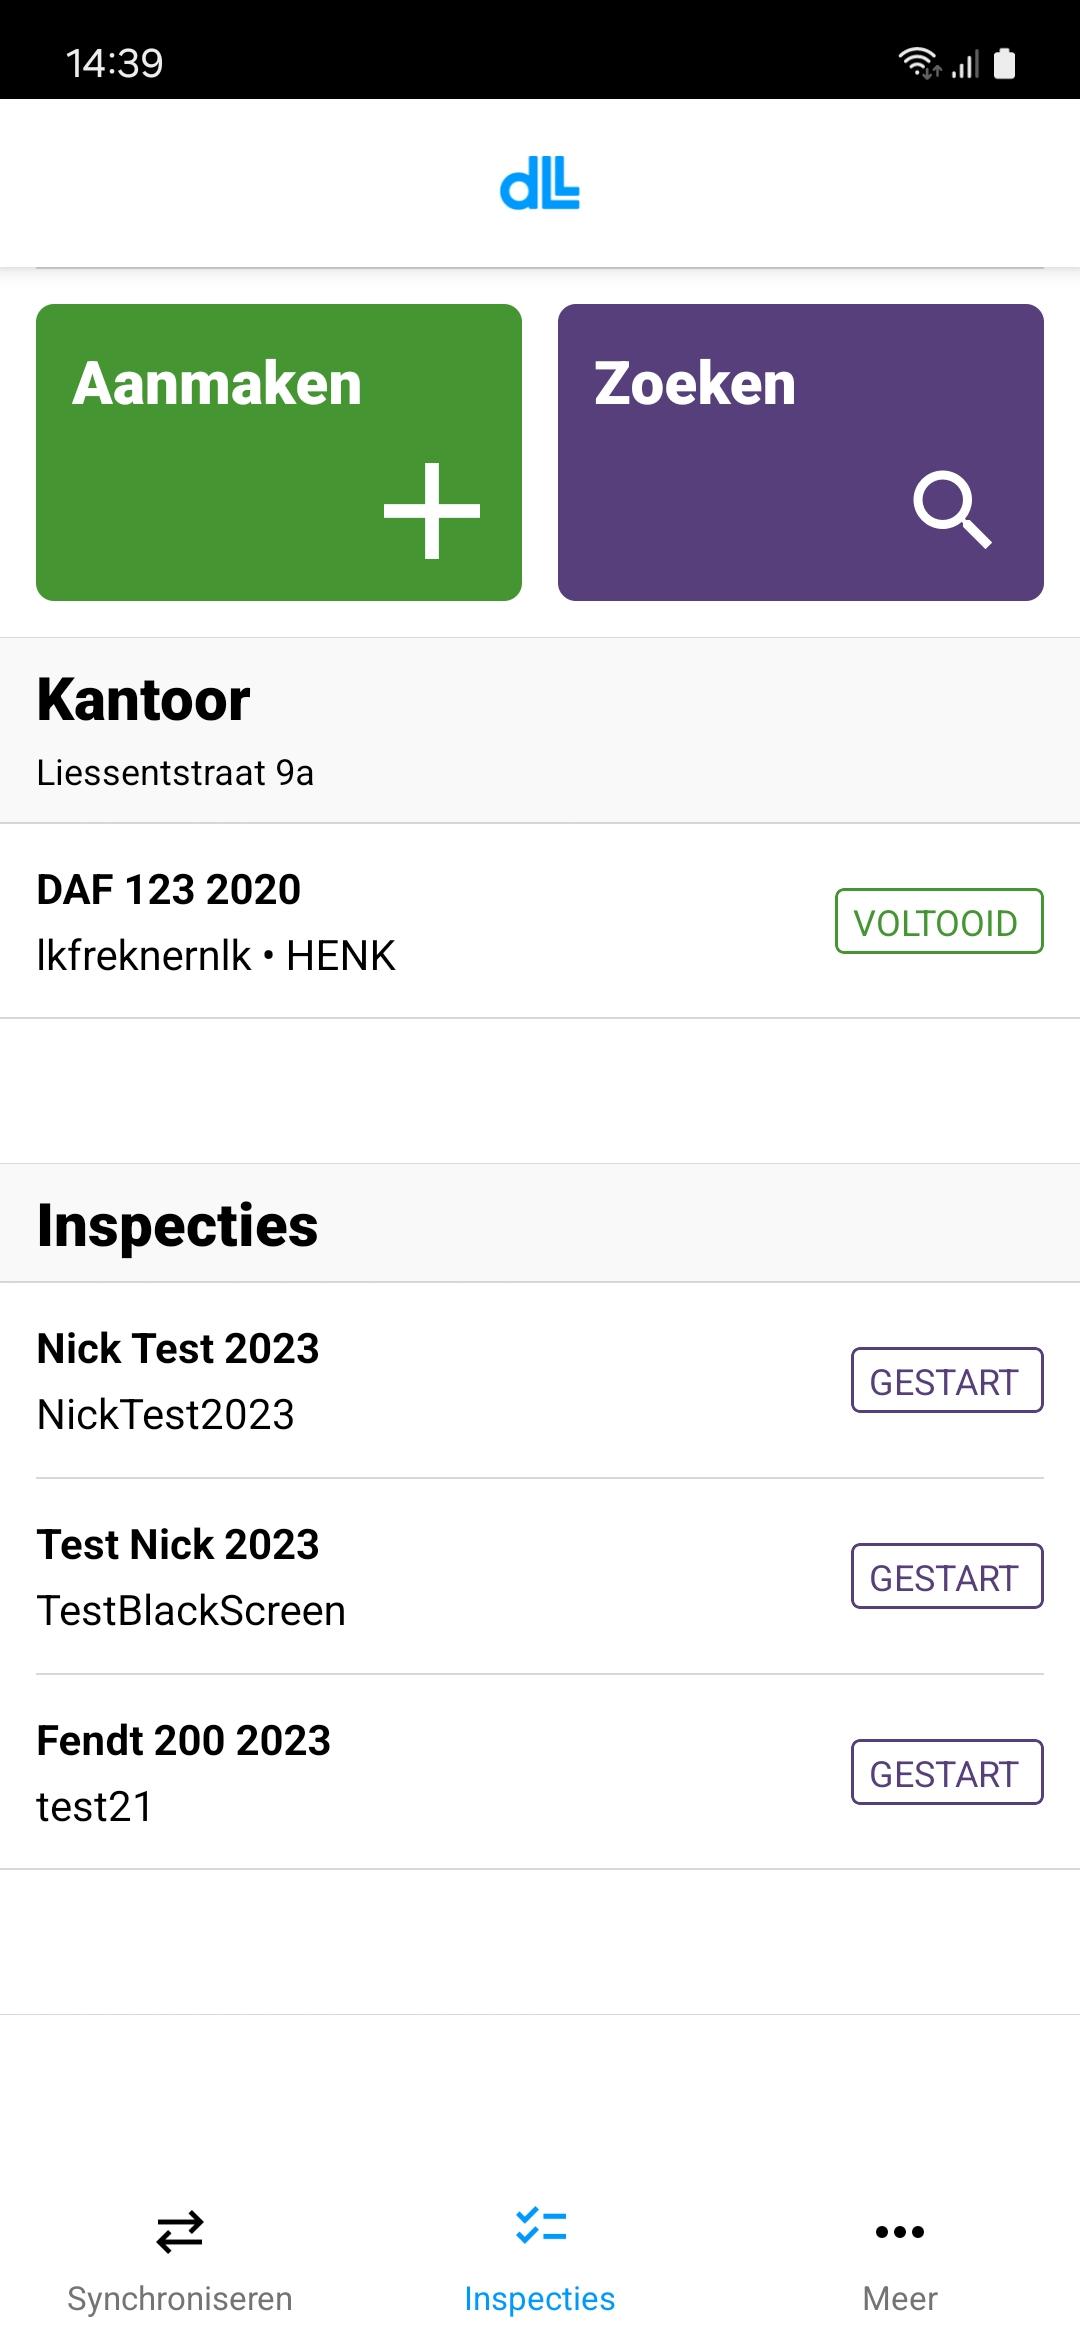Tap the battery status icon
Viewport: 1080px width, 2340px height.
1004,63
